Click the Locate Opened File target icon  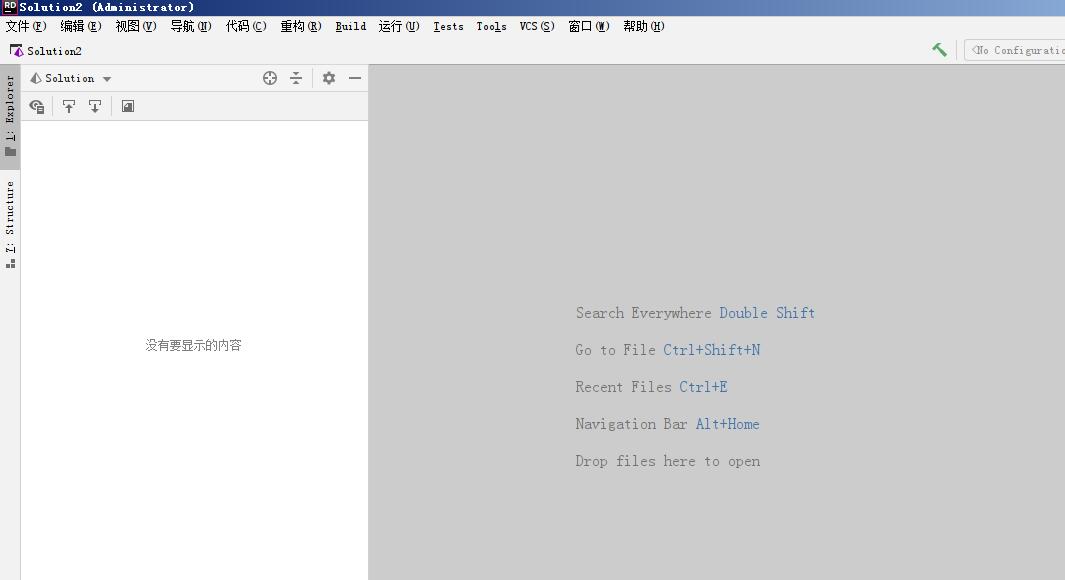coord(270,77)
